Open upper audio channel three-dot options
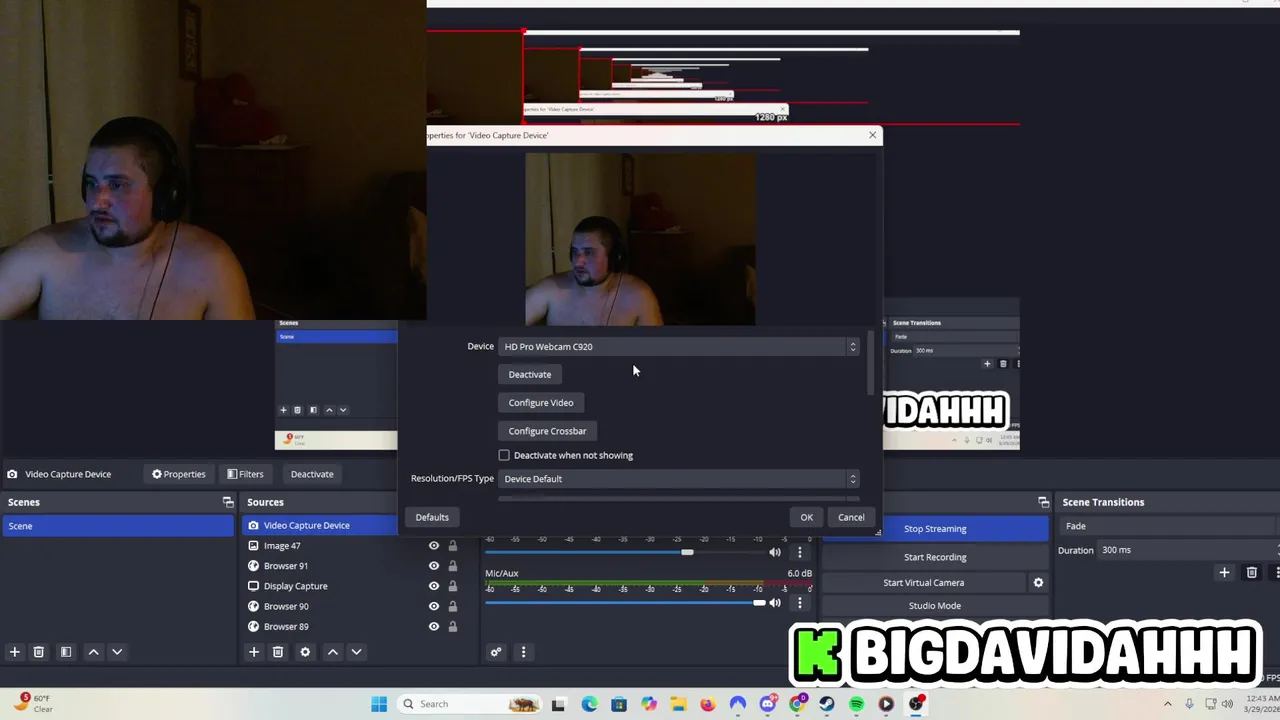The image size is (1280, 720). (x=799, y=552)
